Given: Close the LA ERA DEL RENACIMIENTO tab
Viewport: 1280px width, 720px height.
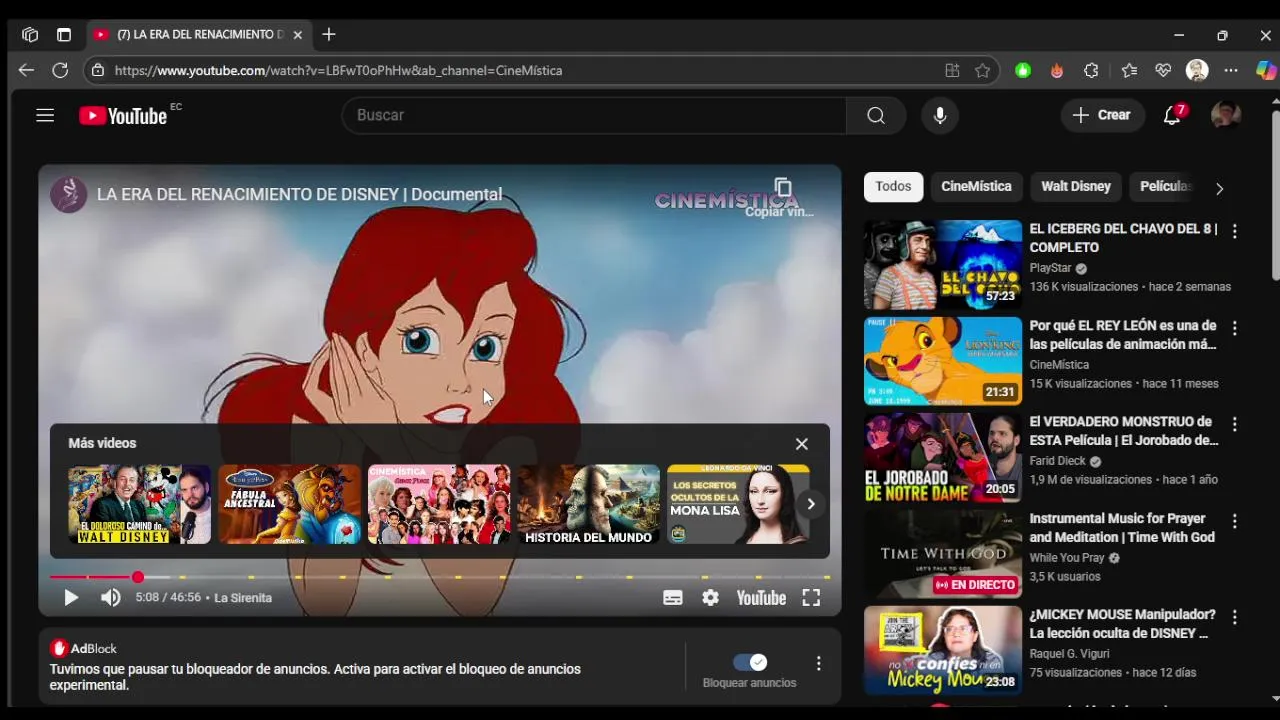Looking at the screenshot, I should [297, 35].
